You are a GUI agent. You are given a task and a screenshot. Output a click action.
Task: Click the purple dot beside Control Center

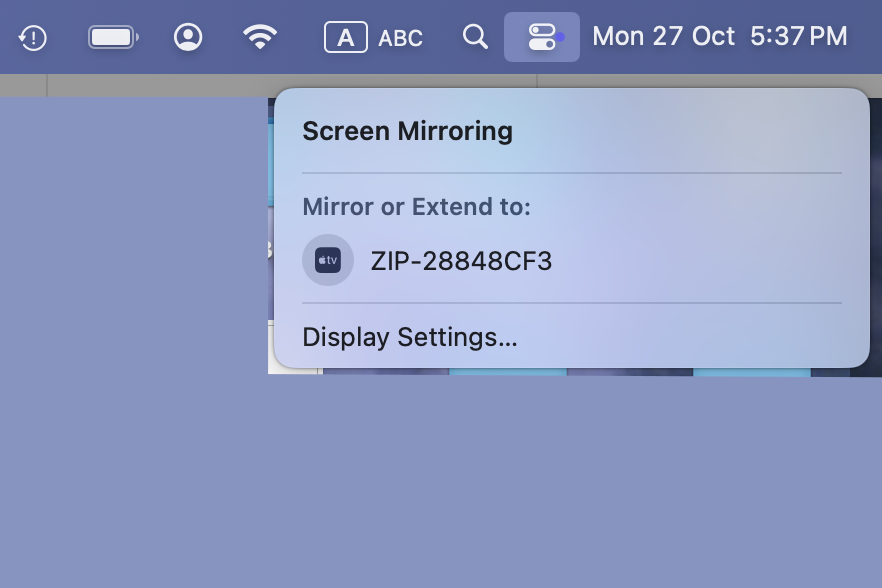pyautogui.click(x=561, y=37)
